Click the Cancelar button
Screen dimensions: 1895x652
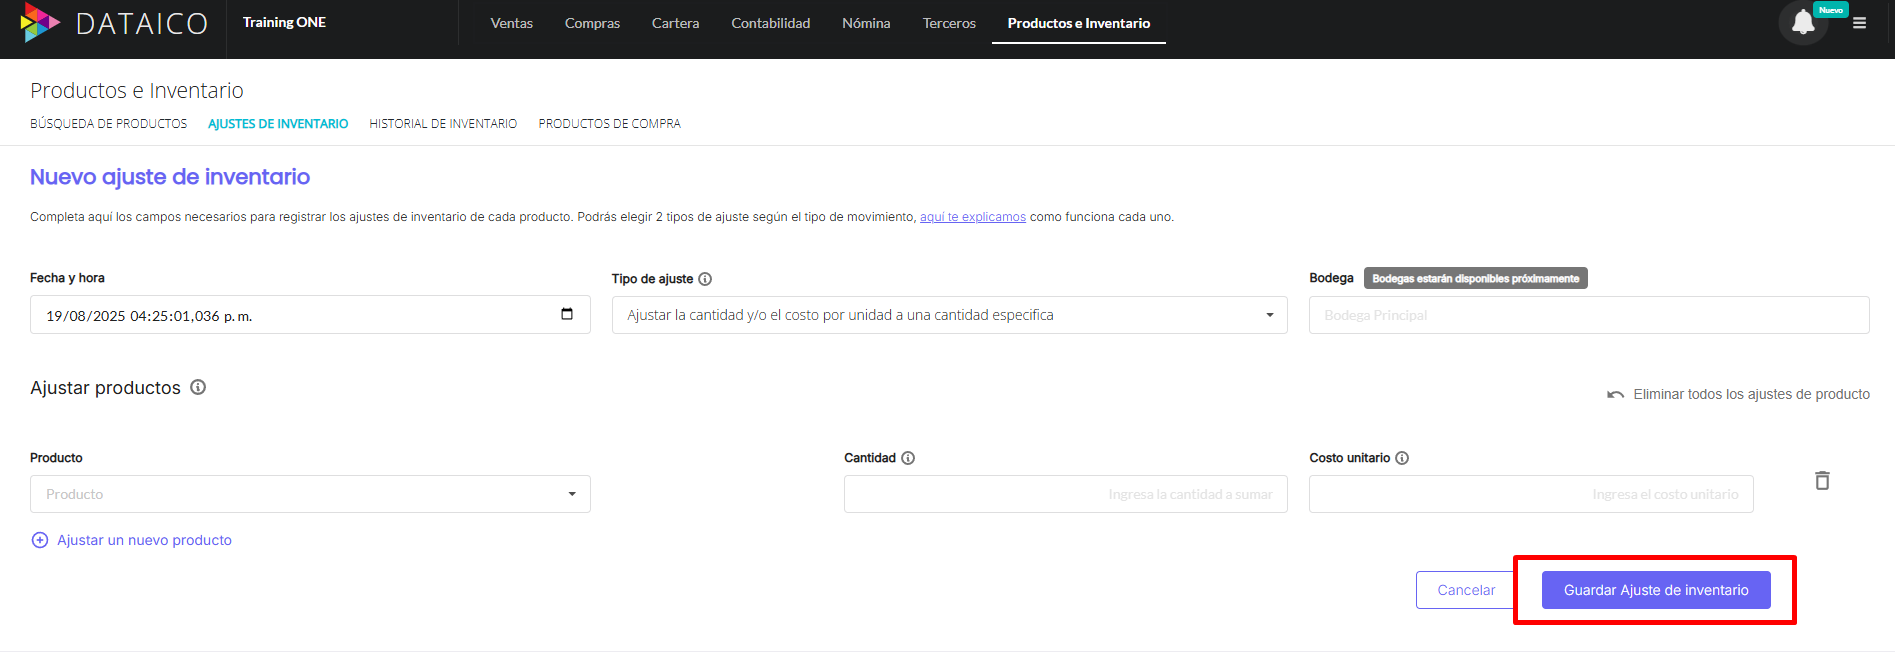(1465, 590)
